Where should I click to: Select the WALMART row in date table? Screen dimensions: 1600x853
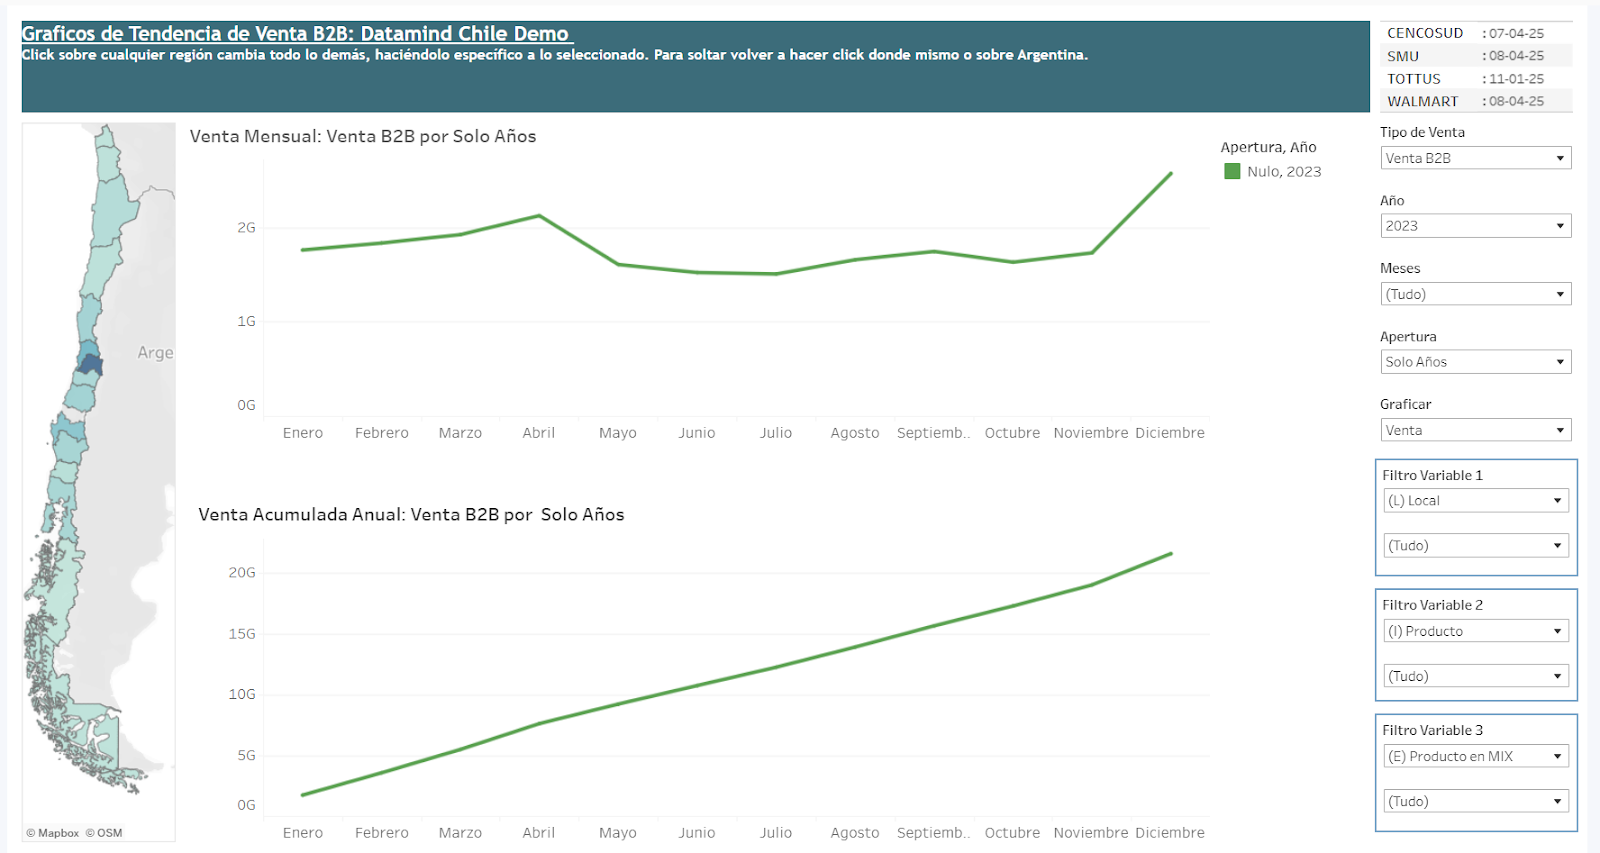[x=1422, y=101]
